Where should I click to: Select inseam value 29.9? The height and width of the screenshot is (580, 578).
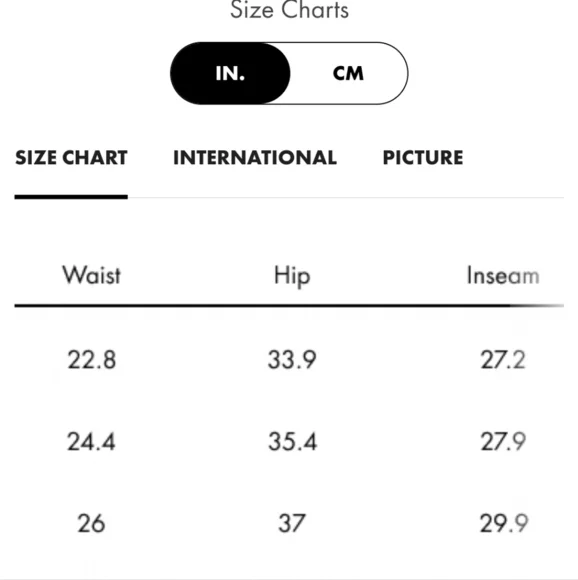(x=504, y=523)
